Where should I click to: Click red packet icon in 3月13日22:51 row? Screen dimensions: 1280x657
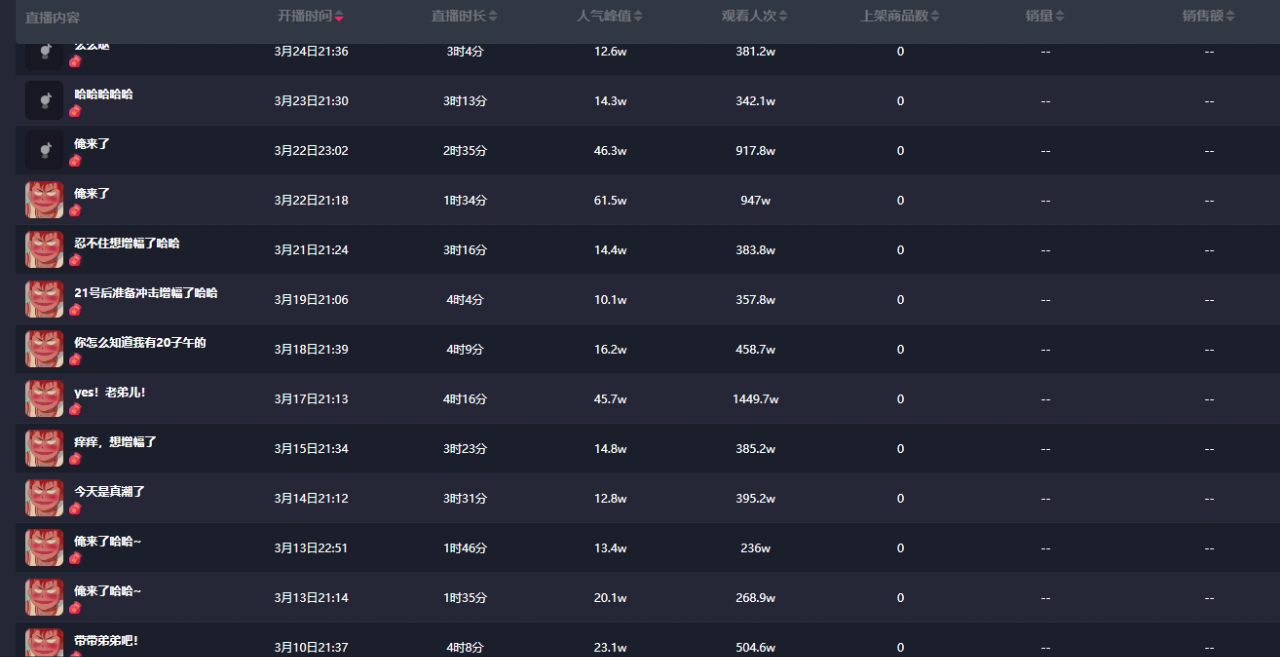(75, 558)
